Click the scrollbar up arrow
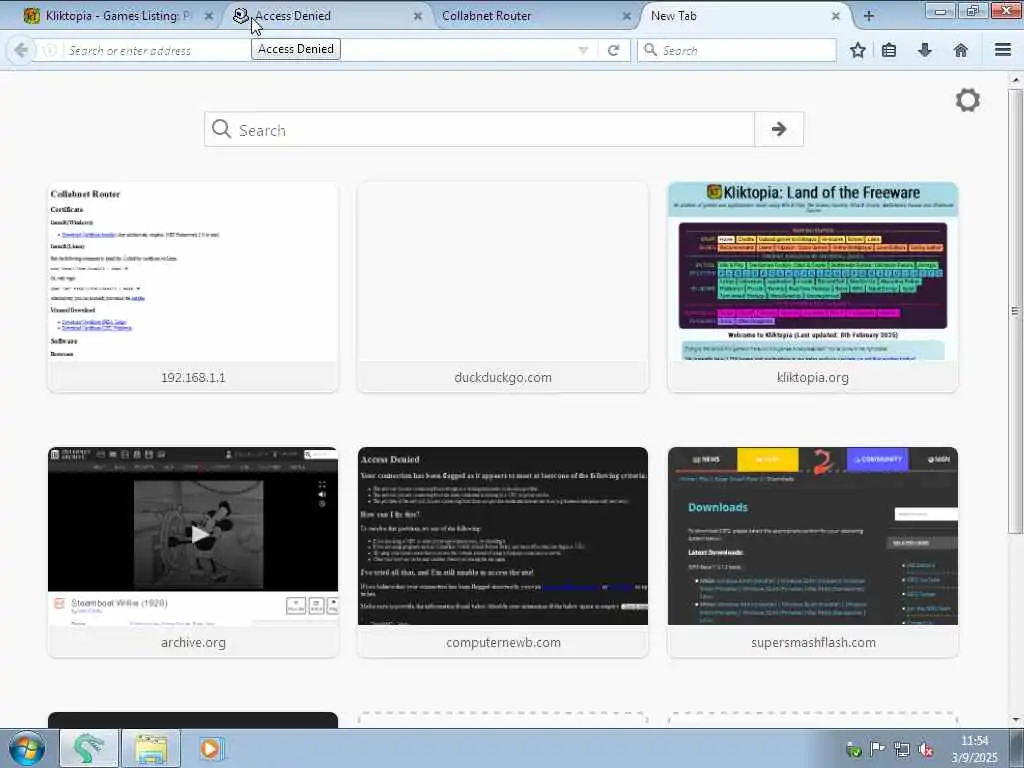Screen dimensions: 1024x768 pos(1015,80)
